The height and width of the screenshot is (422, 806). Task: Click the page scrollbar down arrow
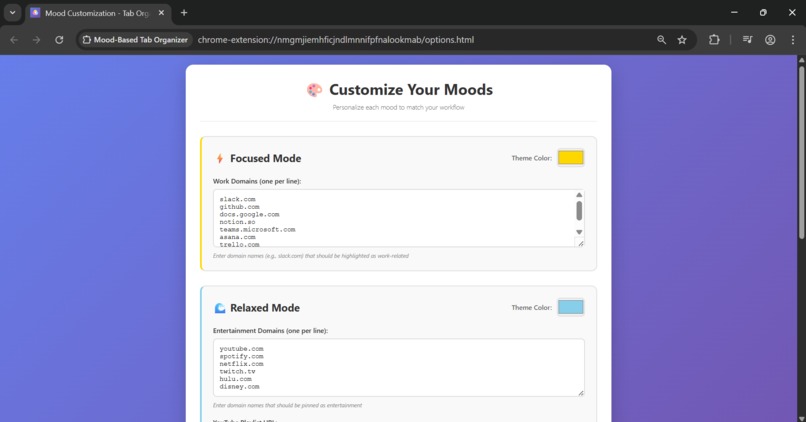click(x=801, y=418)
